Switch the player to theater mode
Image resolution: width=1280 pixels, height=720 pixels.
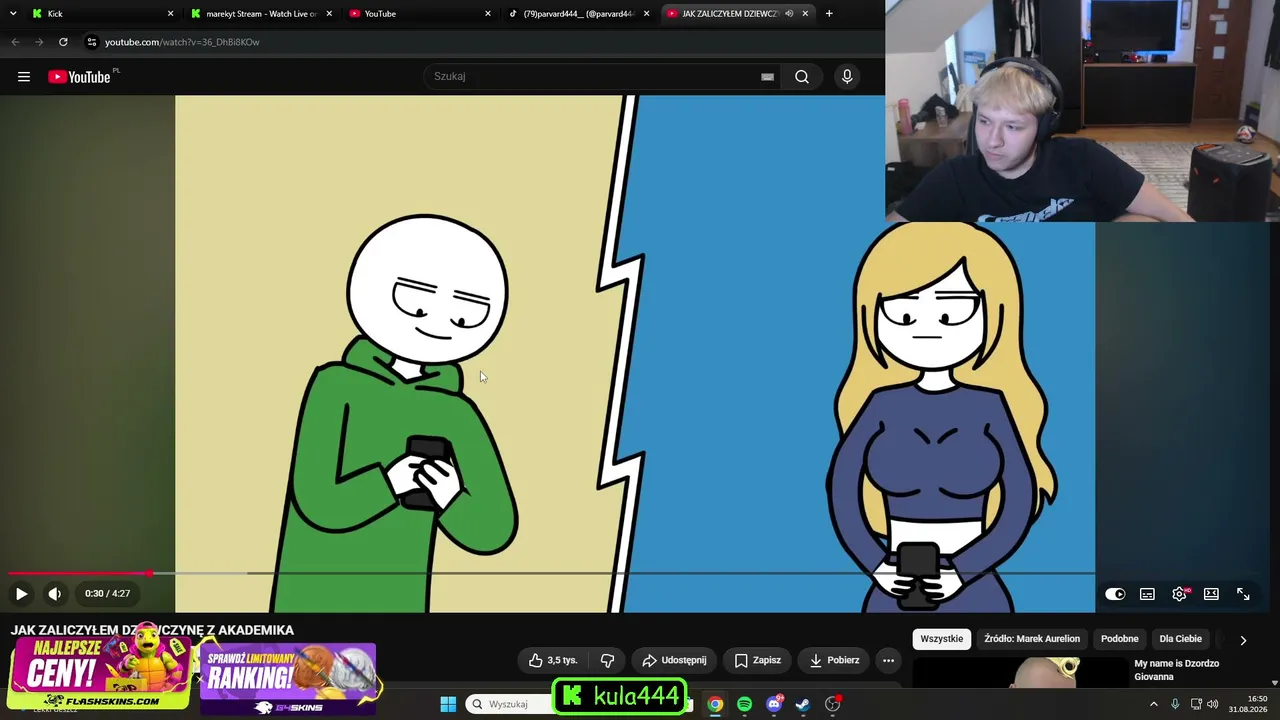1211,594
